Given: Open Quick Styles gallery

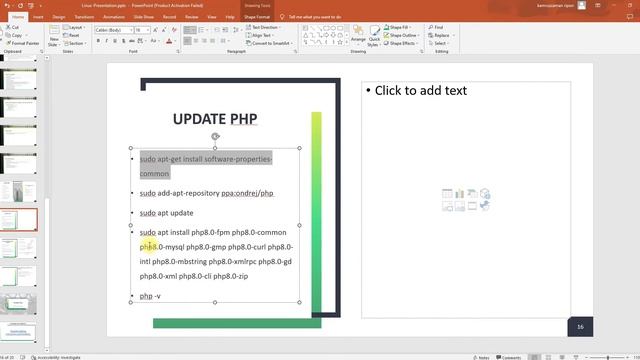Looking at the screenshot, I should (x=374, y=36).
